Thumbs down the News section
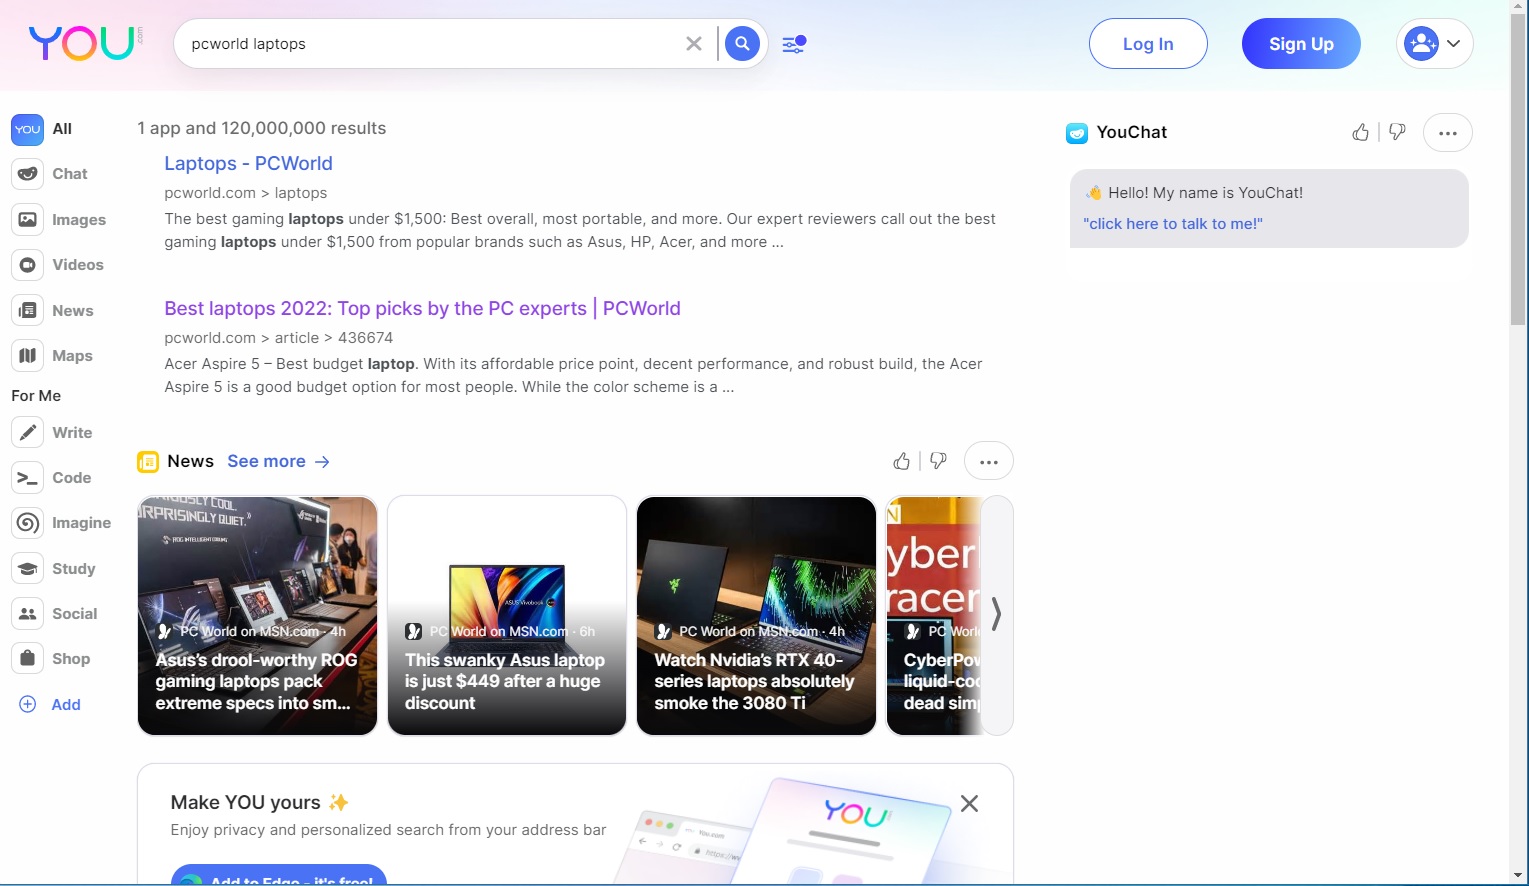This screenshot has height=886, width=1529. pos(938,461)
